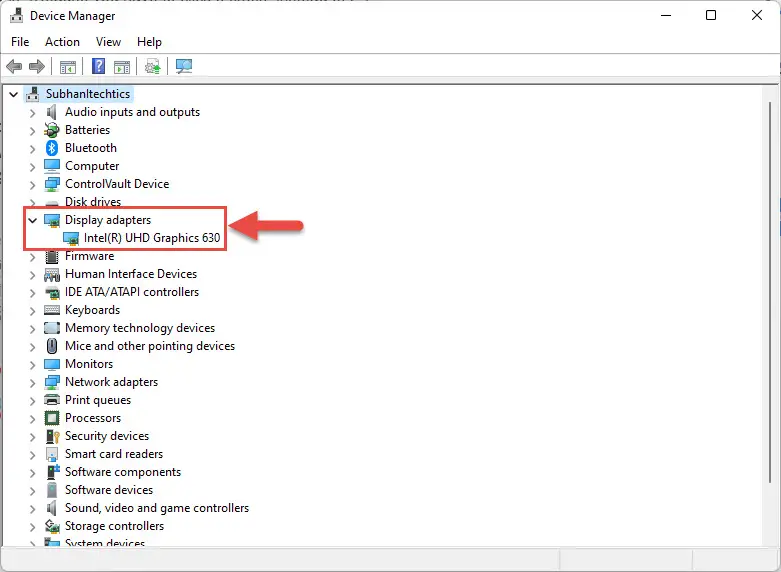Expand the Network adapters category
This screenshot has width=781, height=572.
(x=32, y=383)
